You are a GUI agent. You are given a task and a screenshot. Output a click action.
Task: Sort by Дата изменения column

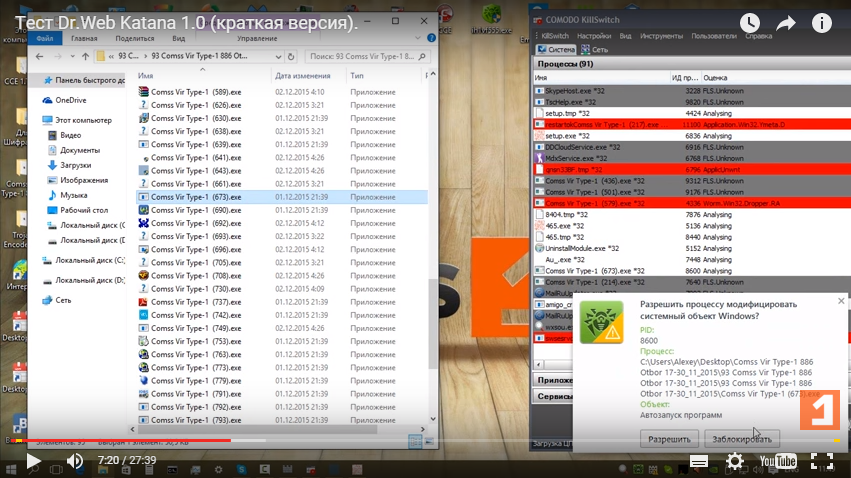302,76
